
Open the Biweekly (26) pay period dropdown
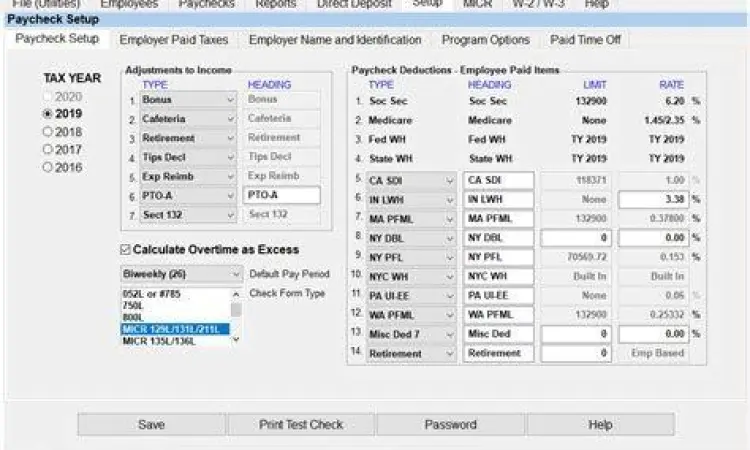coord(181,274)
